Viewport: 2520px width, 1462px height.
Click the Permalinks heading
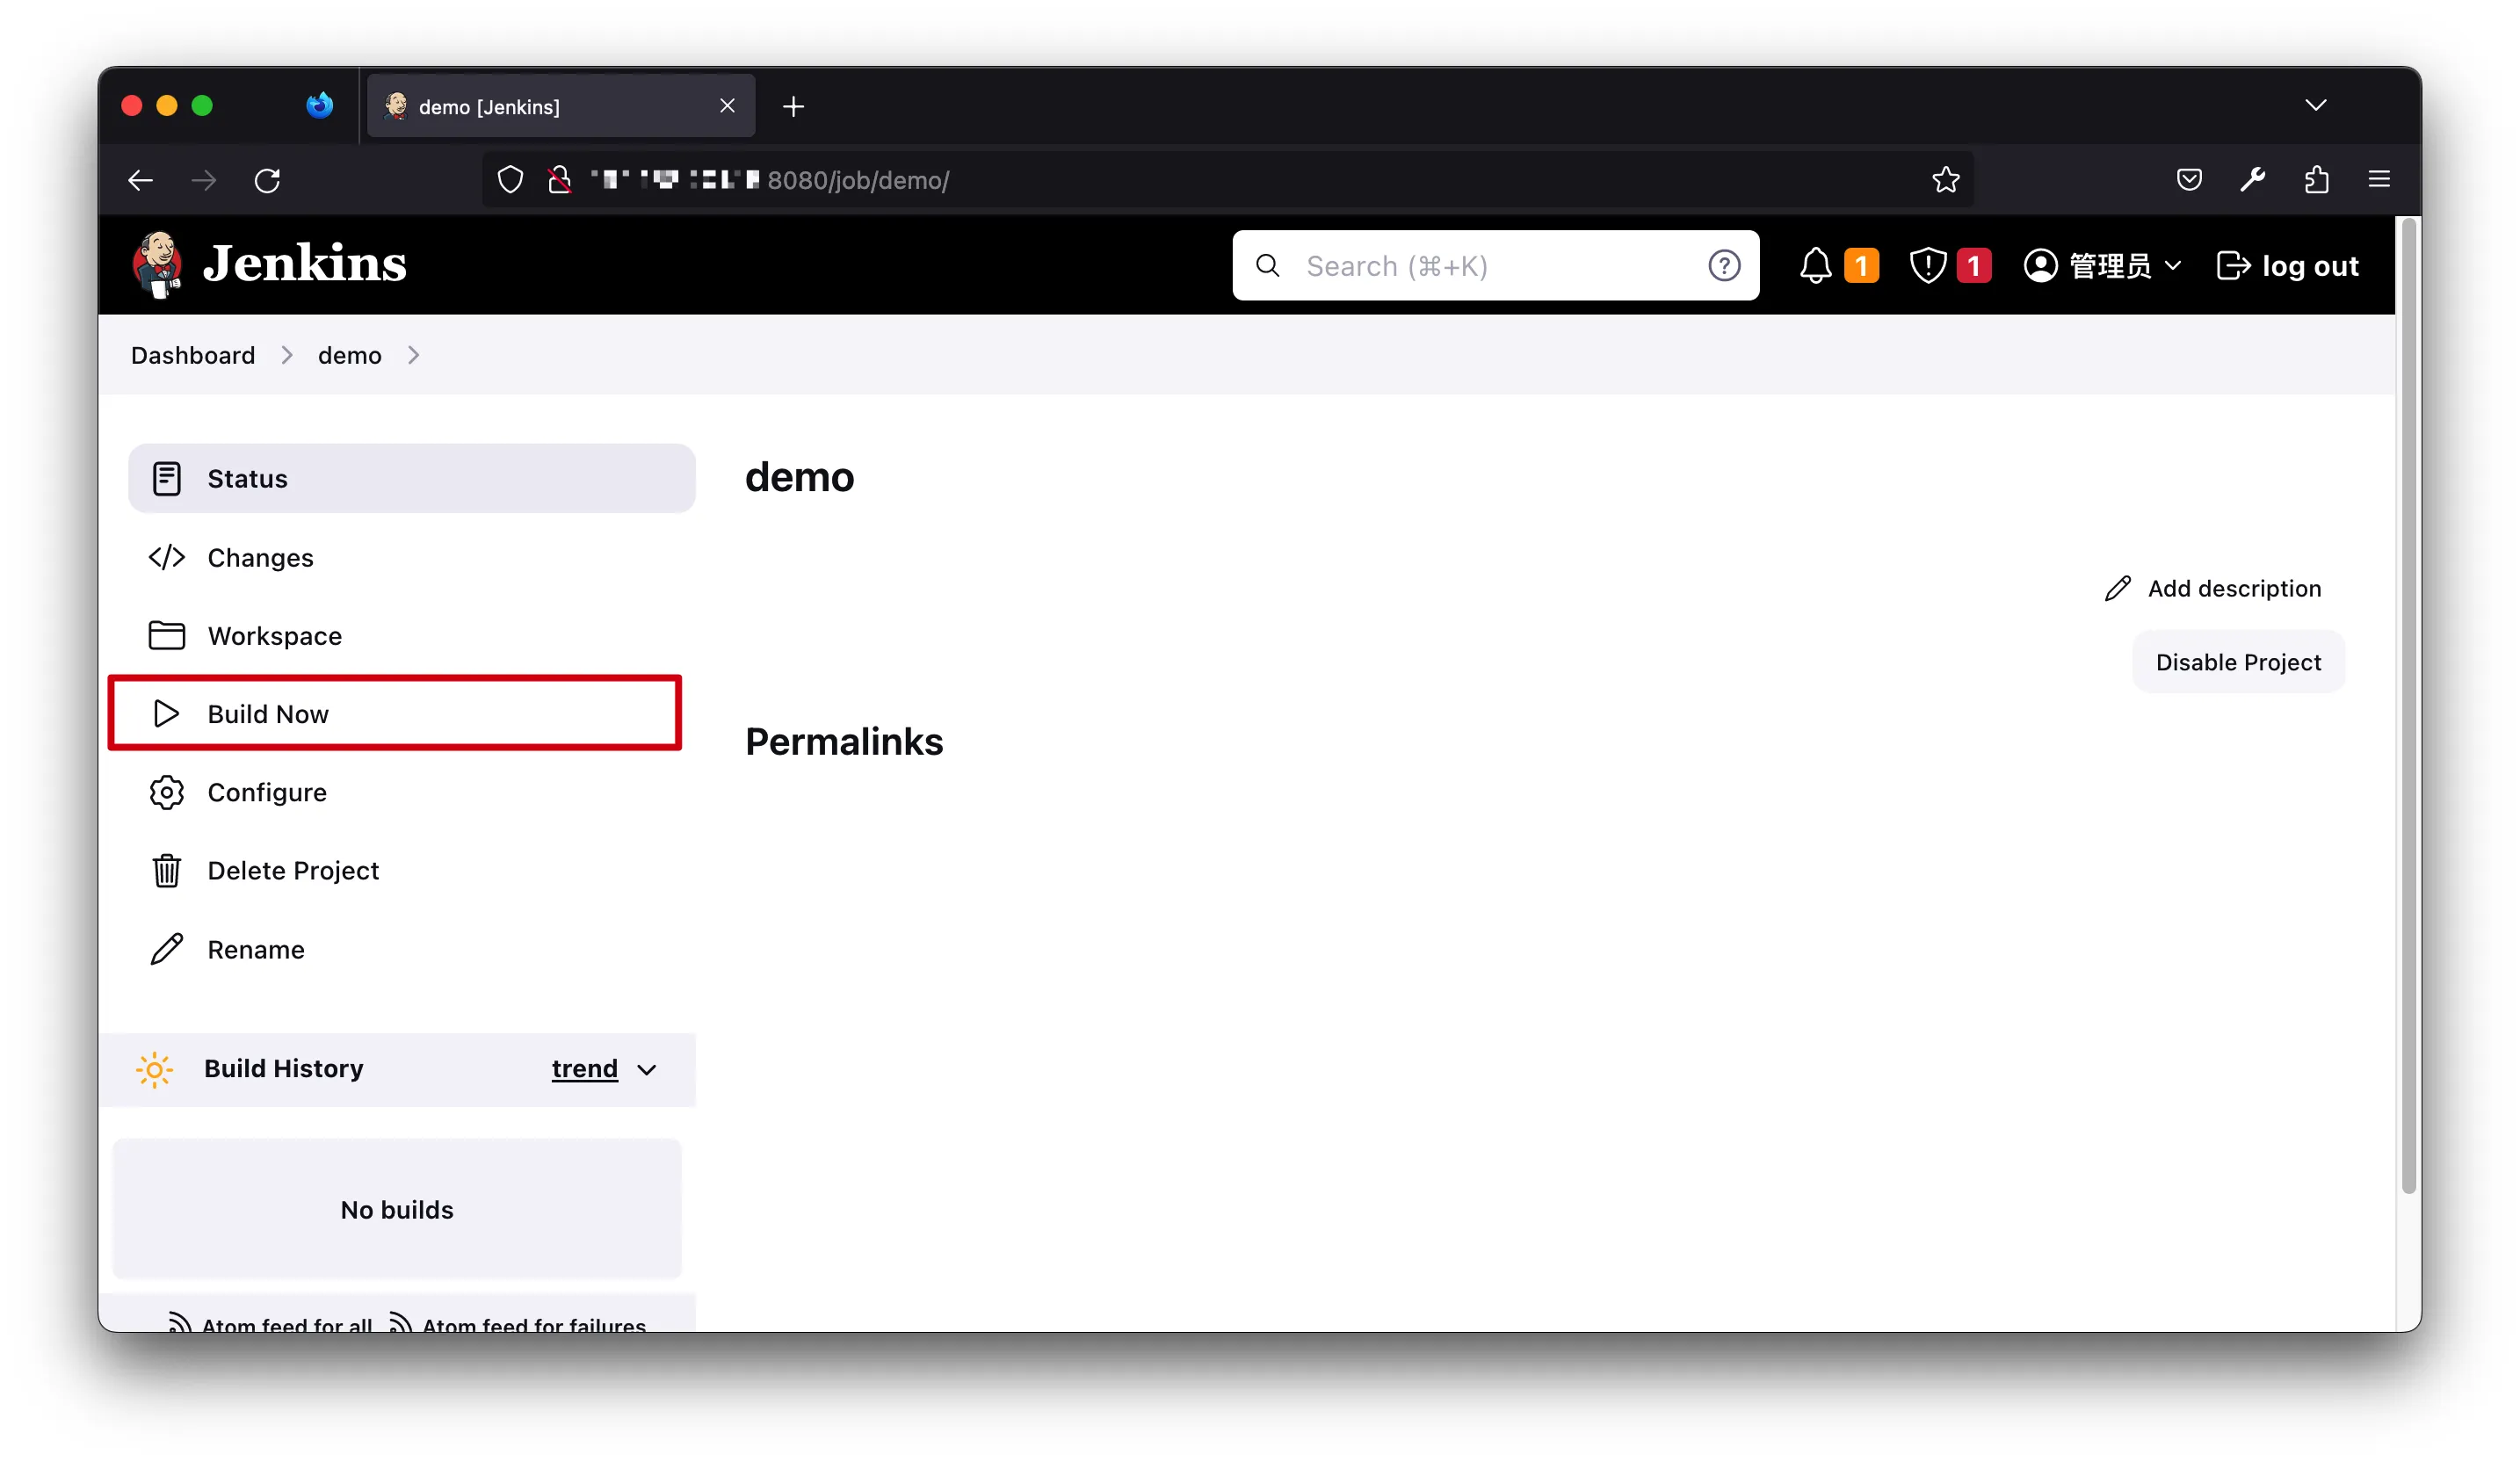(x=844, y=742)
